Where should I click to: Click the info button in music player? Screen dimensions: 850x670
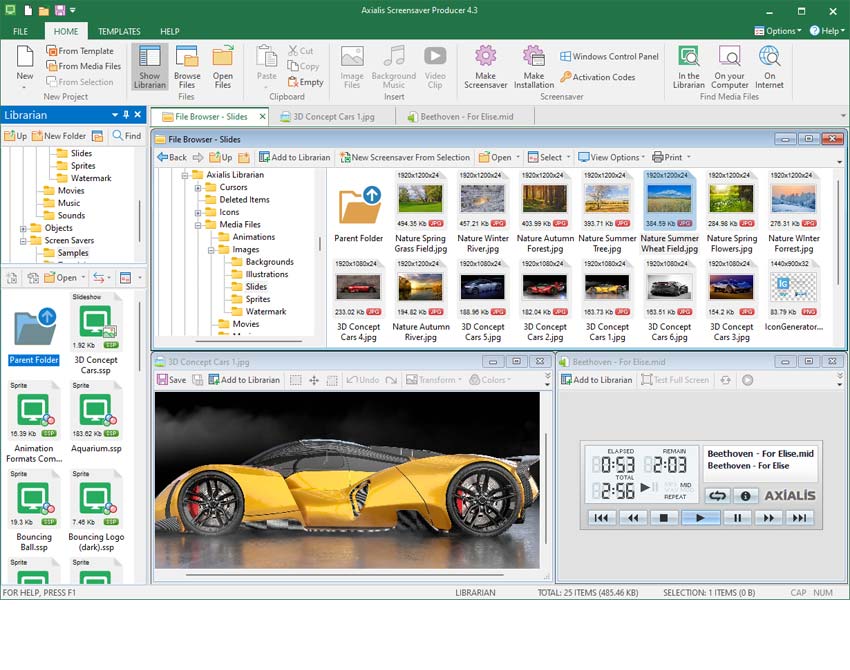pos(745,495)
